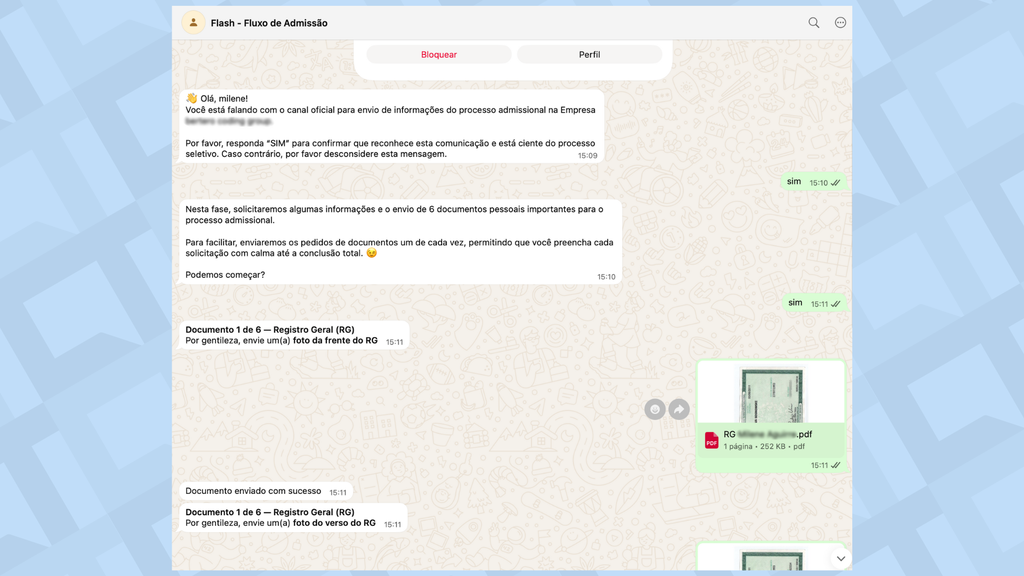The image size is (1024, 576).
Task: Click the checkmarks on the first sim reply
Action: pyautogui.click(x=838, y=182)
